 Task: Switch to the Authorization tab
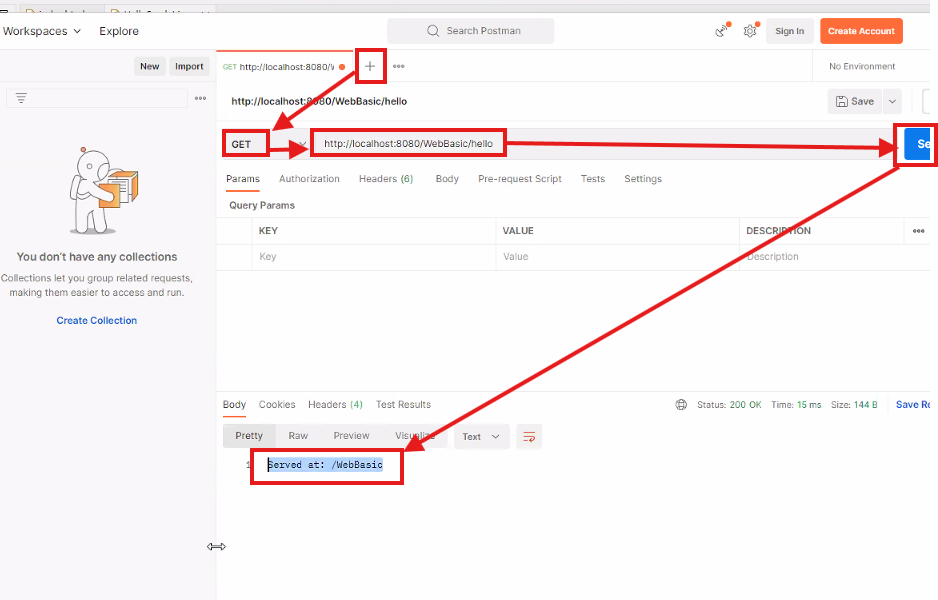coord(309,179)
